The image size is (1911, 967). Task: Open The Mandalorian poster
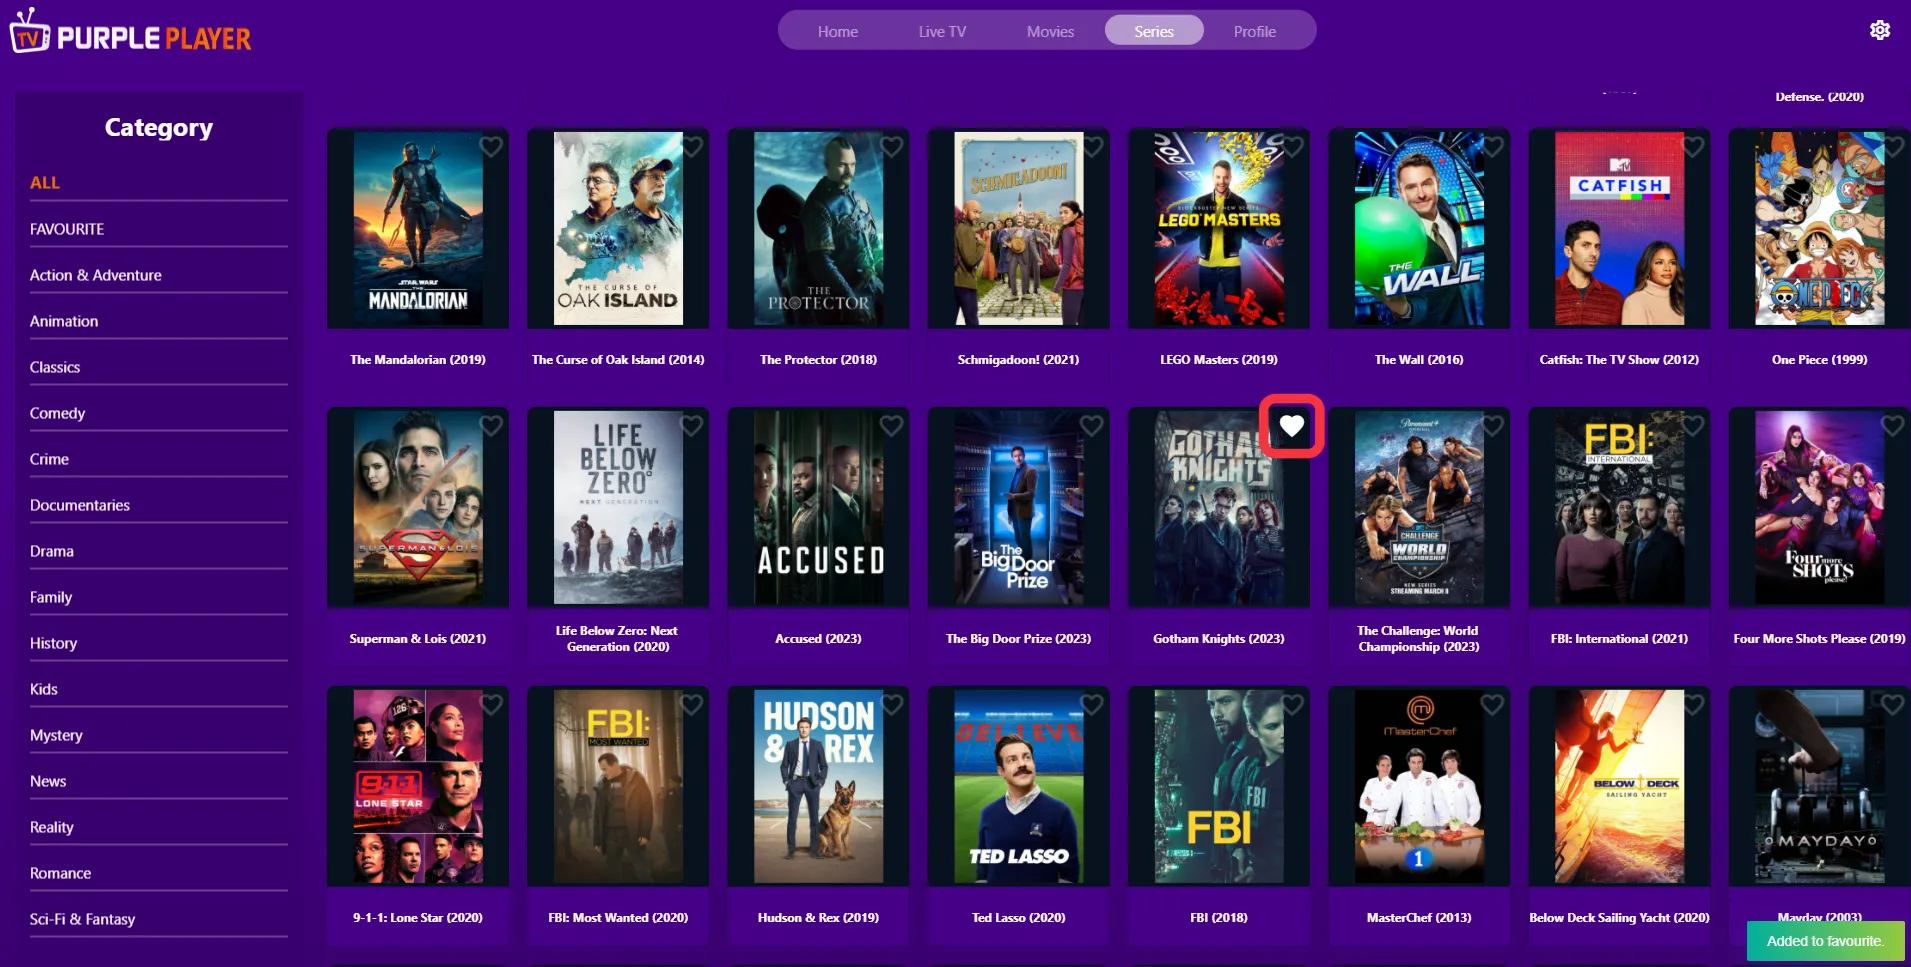tap(418, 229)
